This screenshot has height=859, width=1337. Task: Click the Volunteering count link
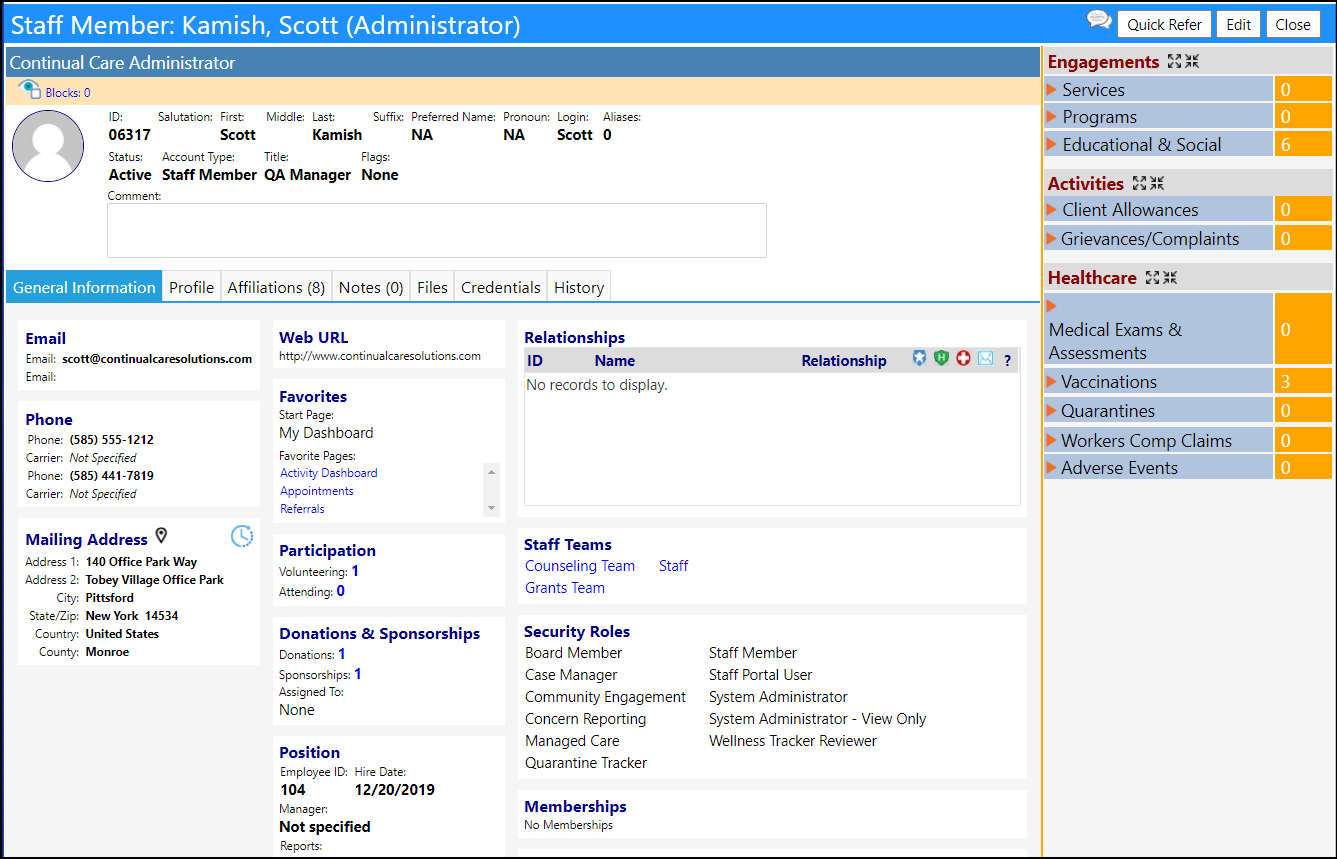pos(355,571)
